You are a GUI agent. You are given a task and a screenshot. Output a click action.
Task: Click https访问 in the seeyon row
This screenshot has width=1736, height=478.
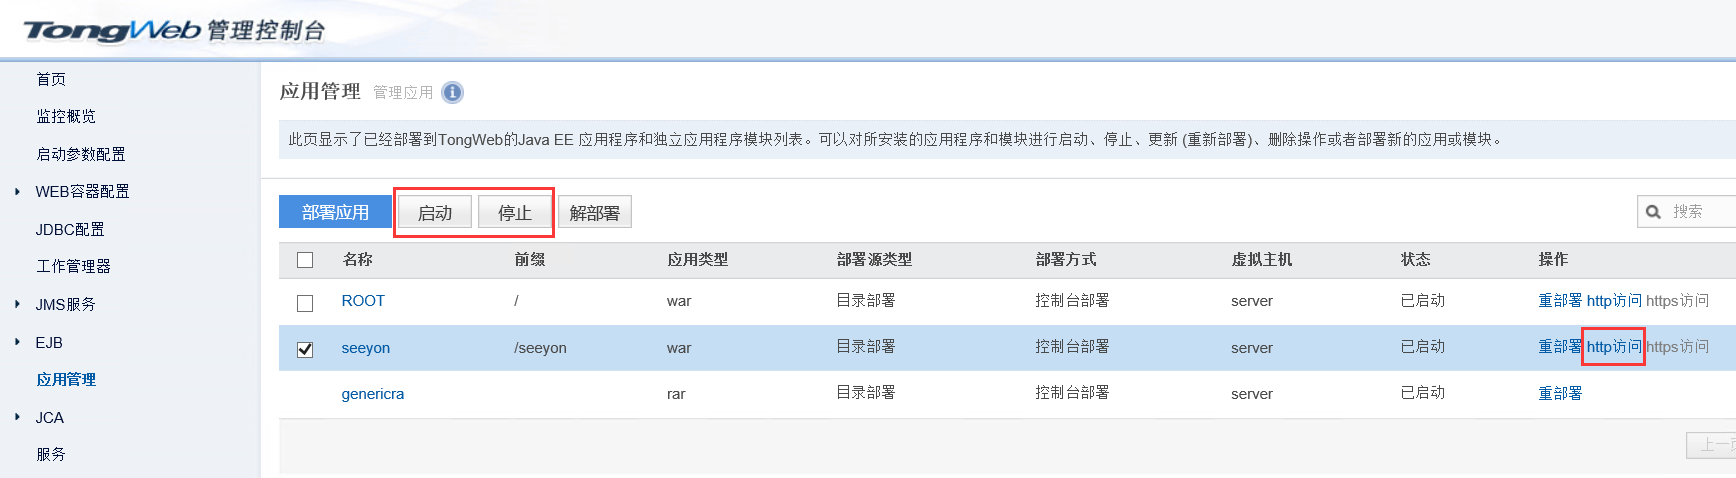pyautogui.click(x=1677, y=347)
